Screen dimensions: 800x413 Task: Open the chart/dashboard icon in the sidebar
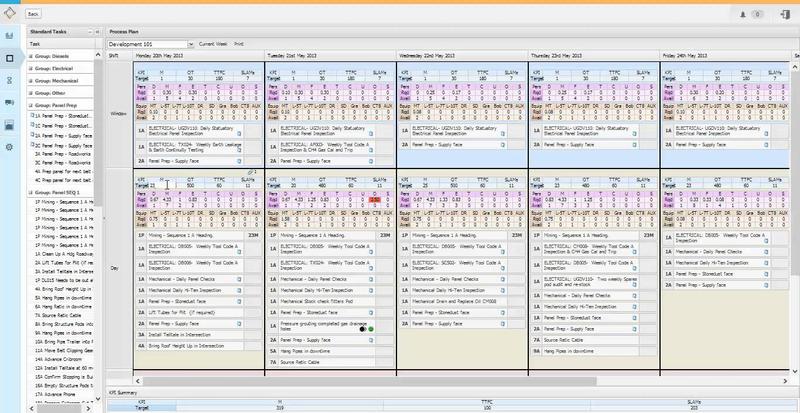(9, 36)
